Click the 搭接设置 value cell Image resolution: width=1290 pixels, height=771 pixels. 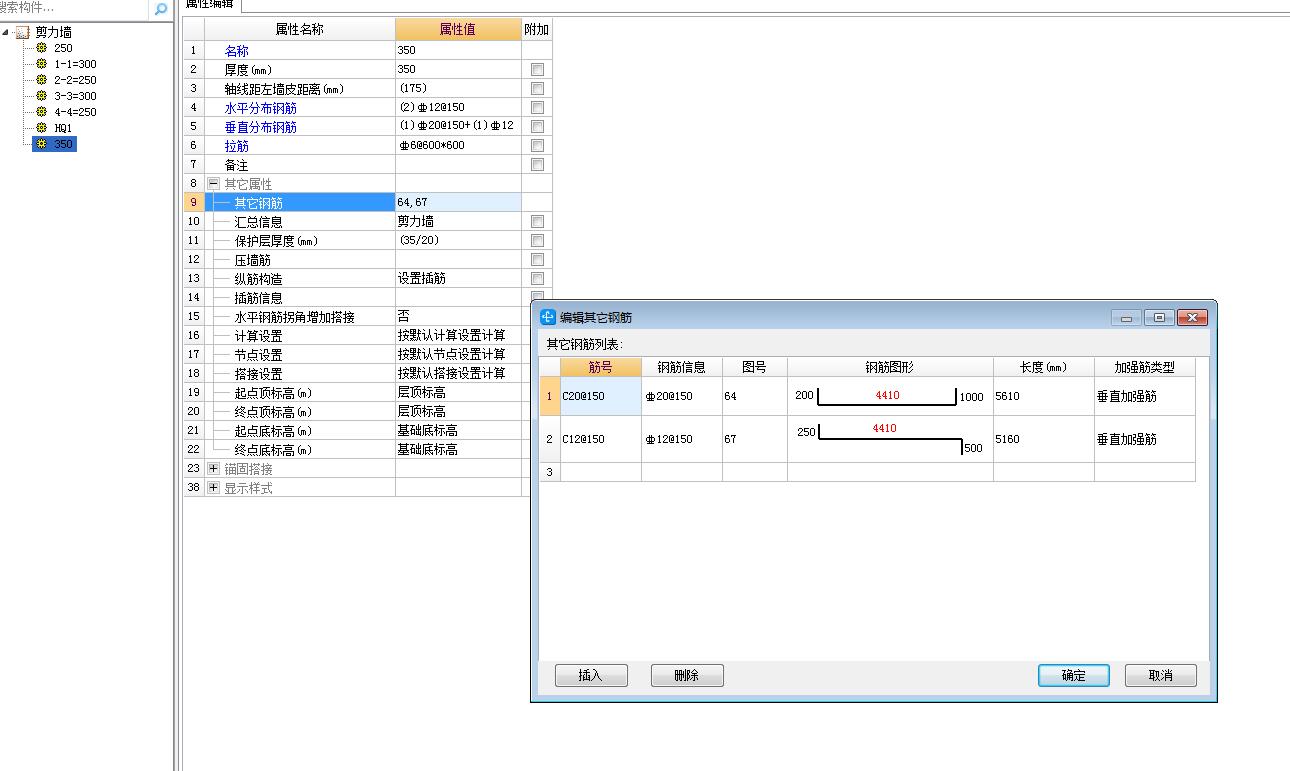pos(458,373)
